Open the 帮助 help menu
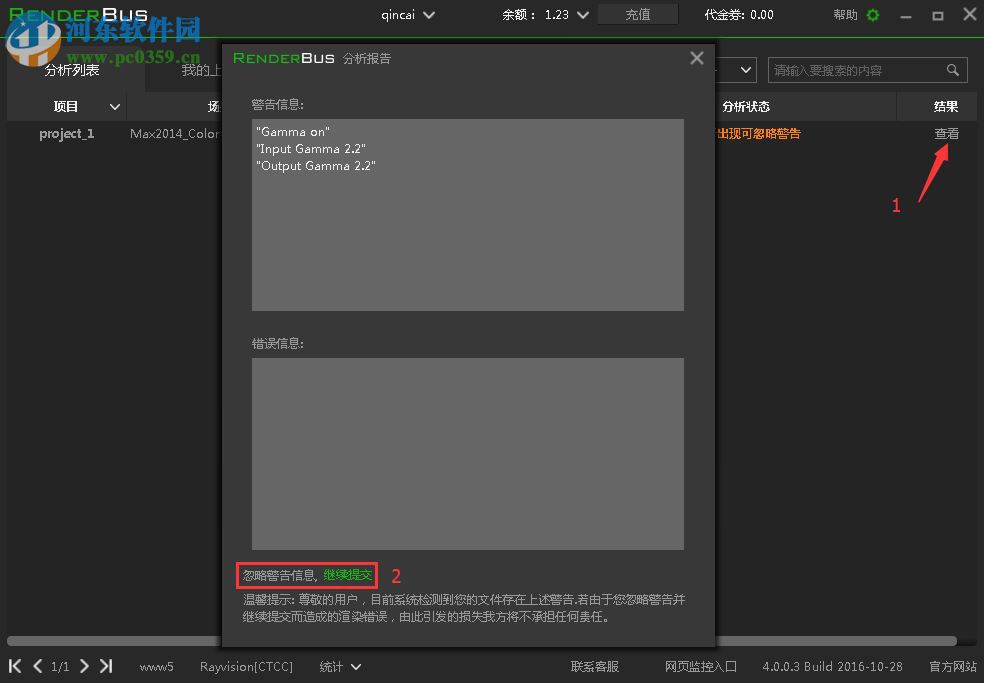984x683 pixels. pyautogui.click(x=843, y=15)
